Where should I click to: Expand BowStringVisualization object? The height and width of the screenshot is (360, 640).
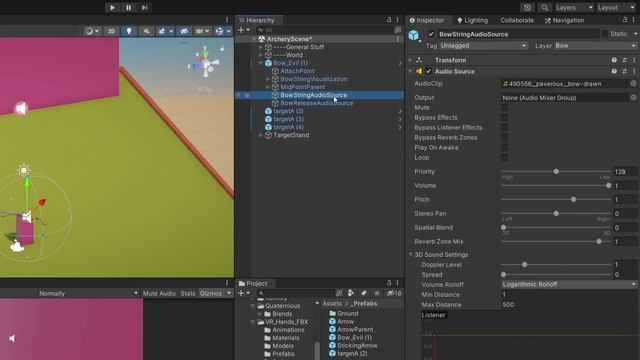268,79
